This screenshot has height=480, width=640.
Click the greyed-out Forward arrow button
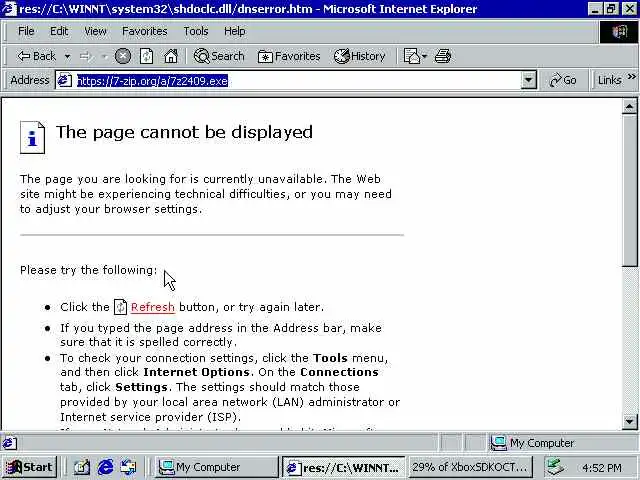pos(85,56)
